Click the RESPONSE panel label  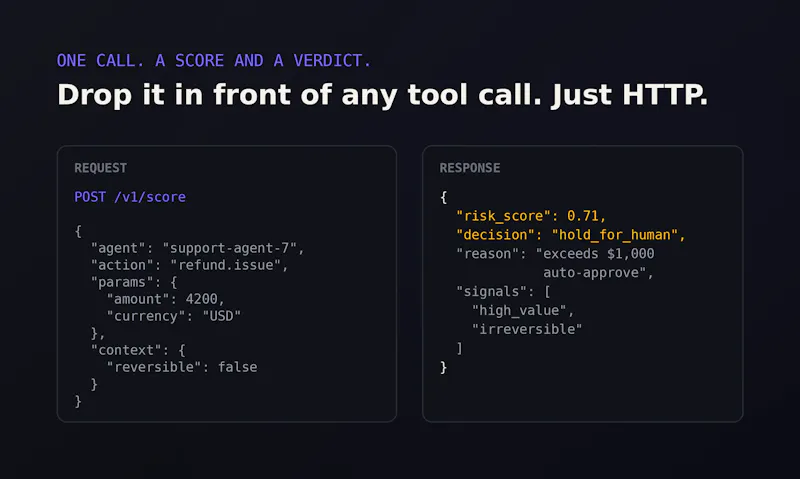[x=470, y=168]
